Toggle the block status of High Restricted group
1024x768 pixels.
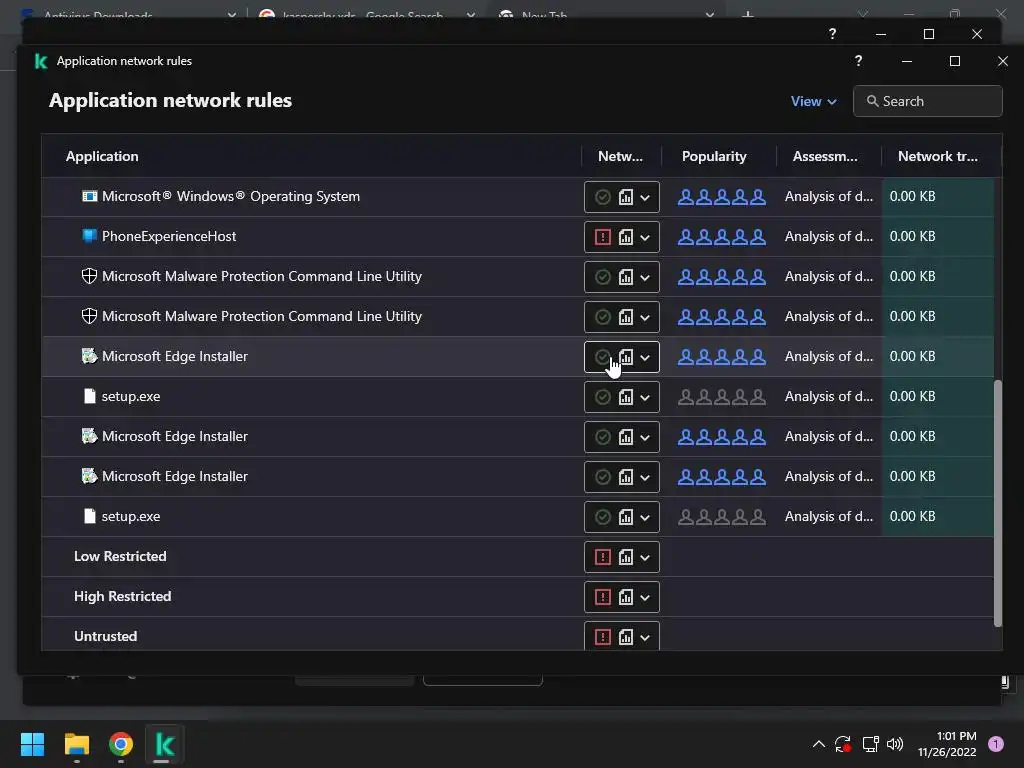click(x=603, y=597)
